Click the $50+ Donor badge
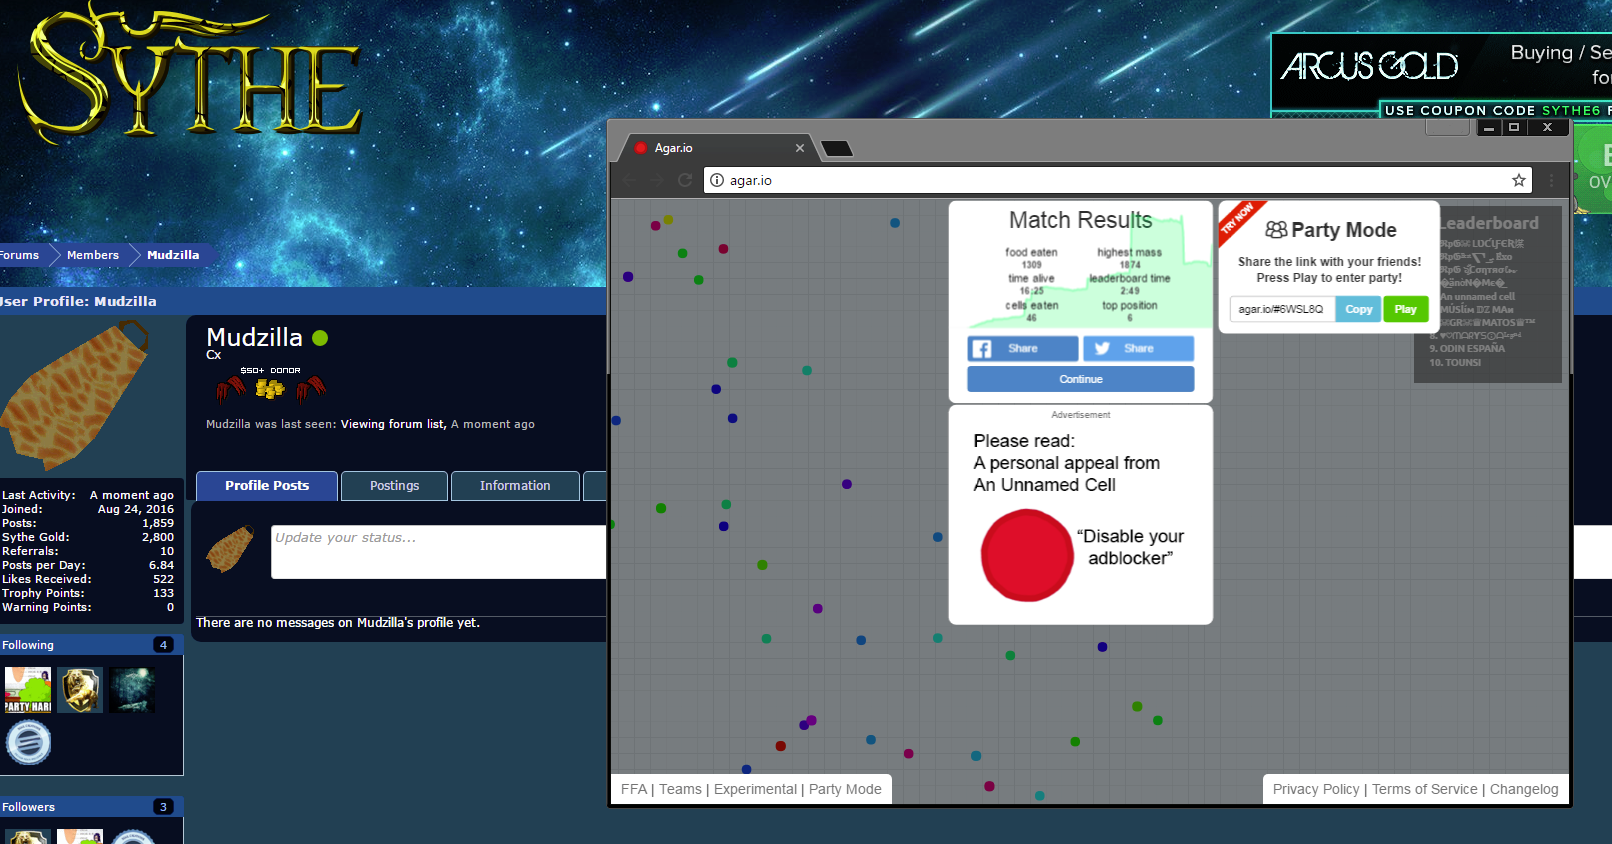 click(x=270, y=384)
